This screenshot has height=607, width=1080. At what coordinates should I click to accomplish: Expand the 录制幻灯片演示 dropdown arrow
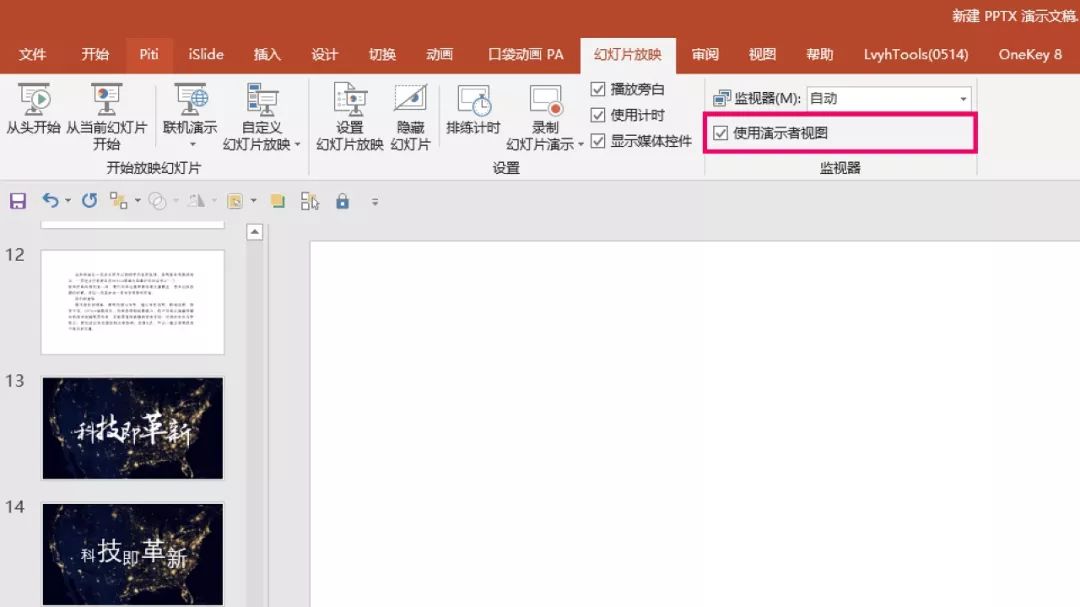pos(581,144)
